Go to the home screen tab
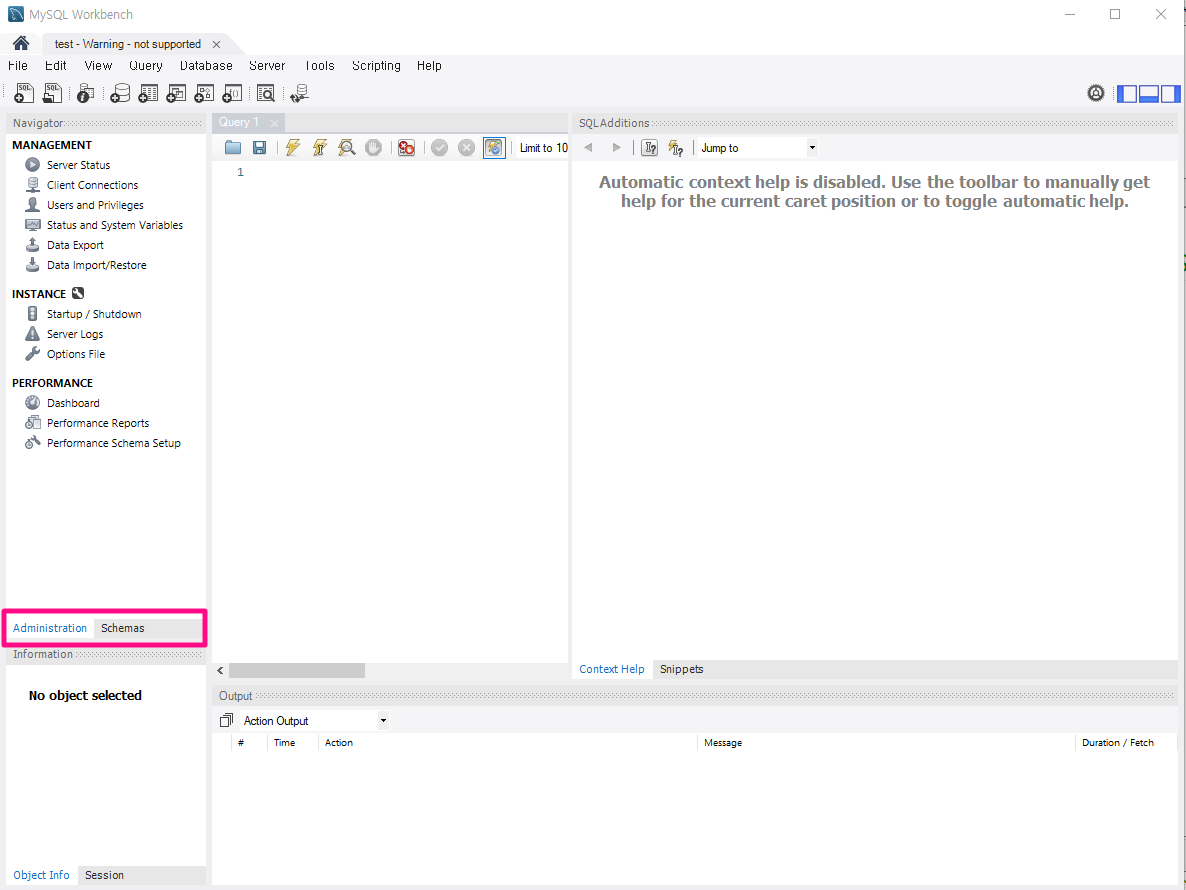This screenshot has width=1186, height=890. [x=21, y=44]
